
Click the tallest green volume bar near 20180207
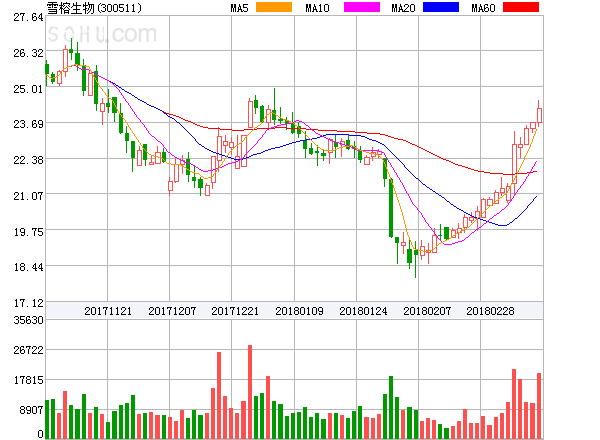[x=391, y=407]
